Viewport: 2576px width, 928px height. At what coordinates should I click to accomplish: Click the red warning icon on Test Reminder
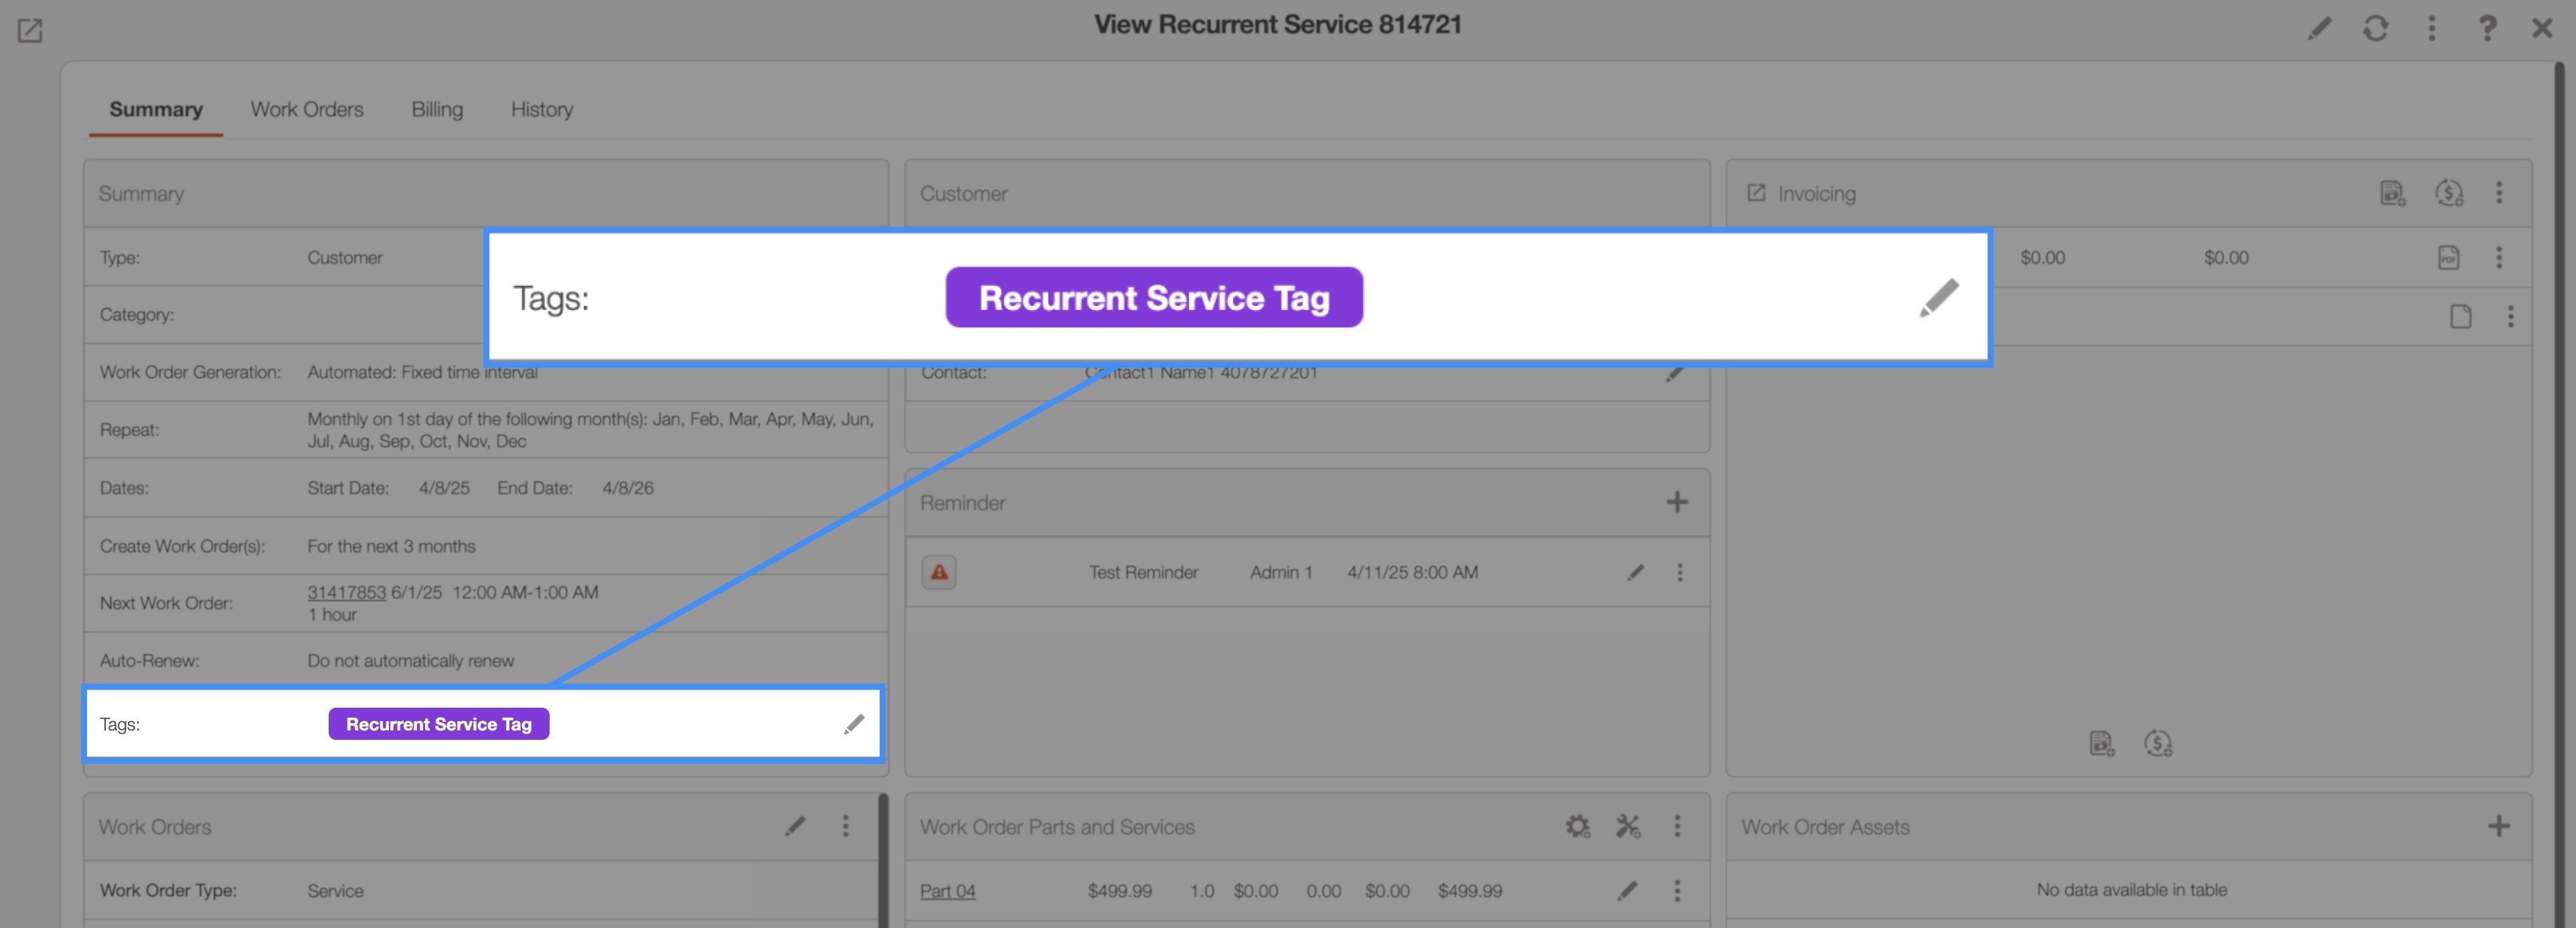pyautogui.click(x=939, y=572)
